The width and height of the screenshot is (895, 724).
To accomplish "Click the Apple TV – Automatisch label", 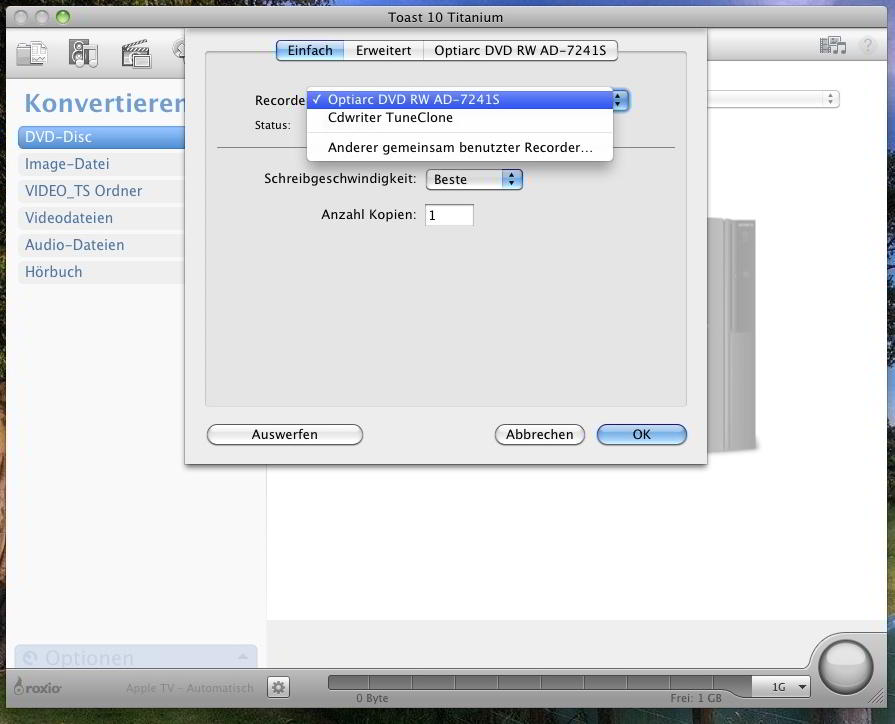I will tap(190, 688).
